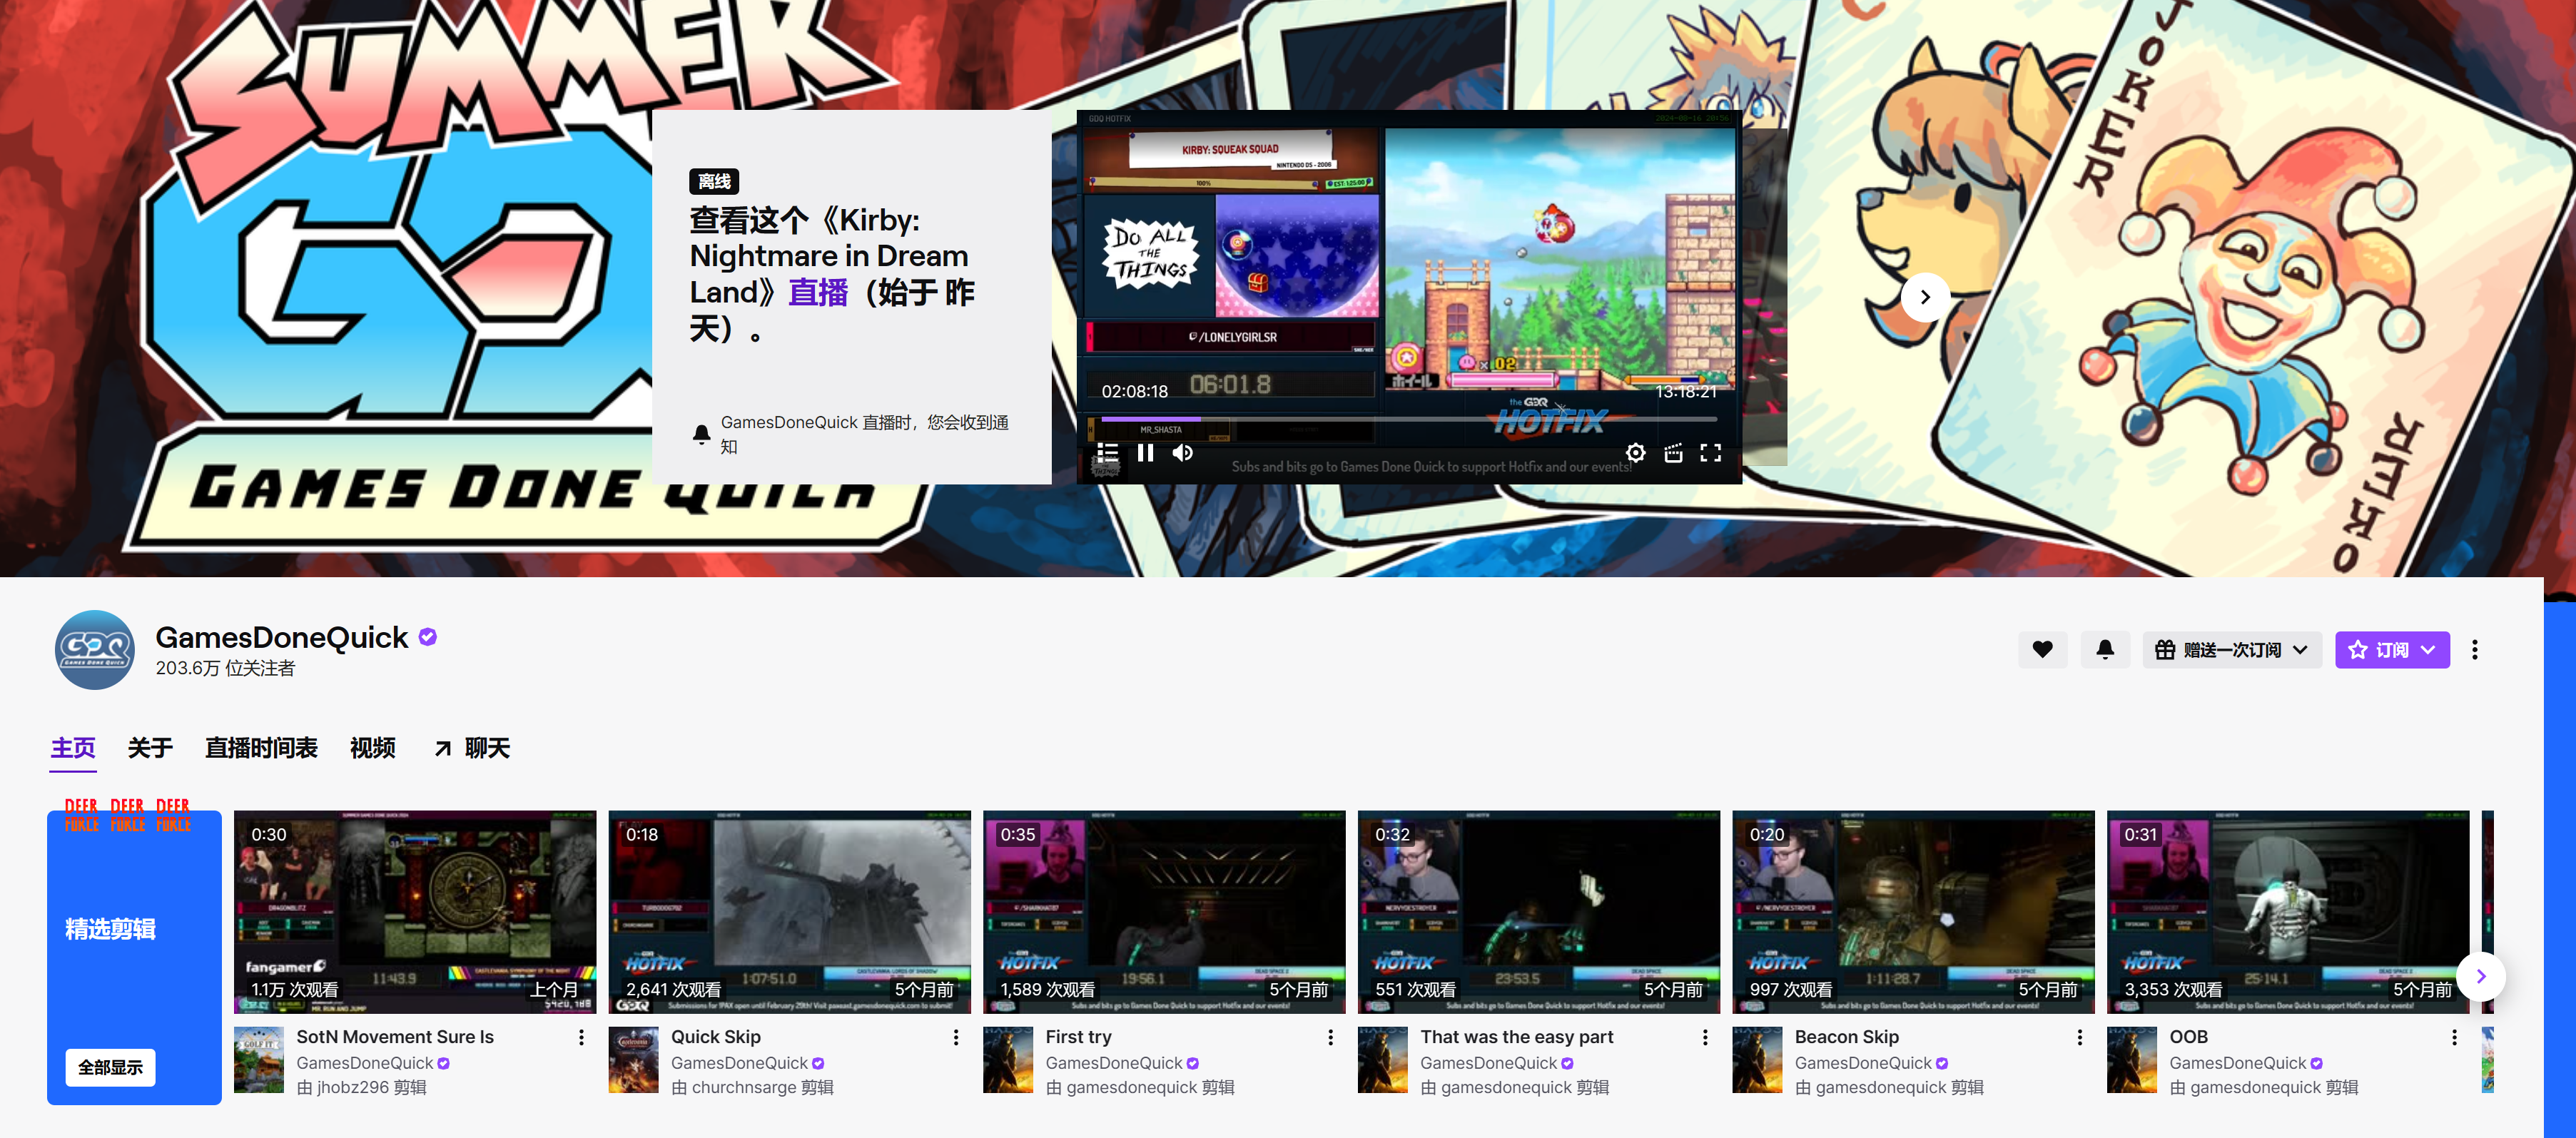The height and width of the screenshot is (1138, 2576).
Task: Pause the Kirby stream video
Action: tap(1145, 453)
